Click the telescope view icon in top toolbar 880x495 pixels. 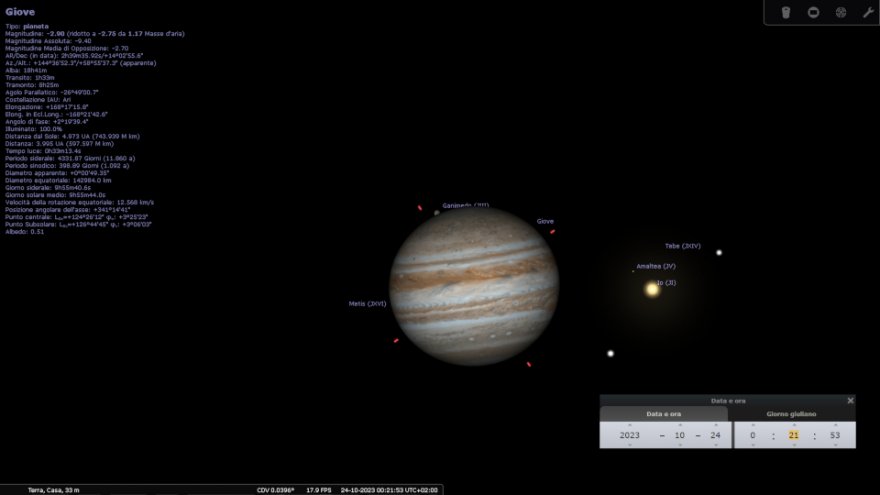[787, 13]
